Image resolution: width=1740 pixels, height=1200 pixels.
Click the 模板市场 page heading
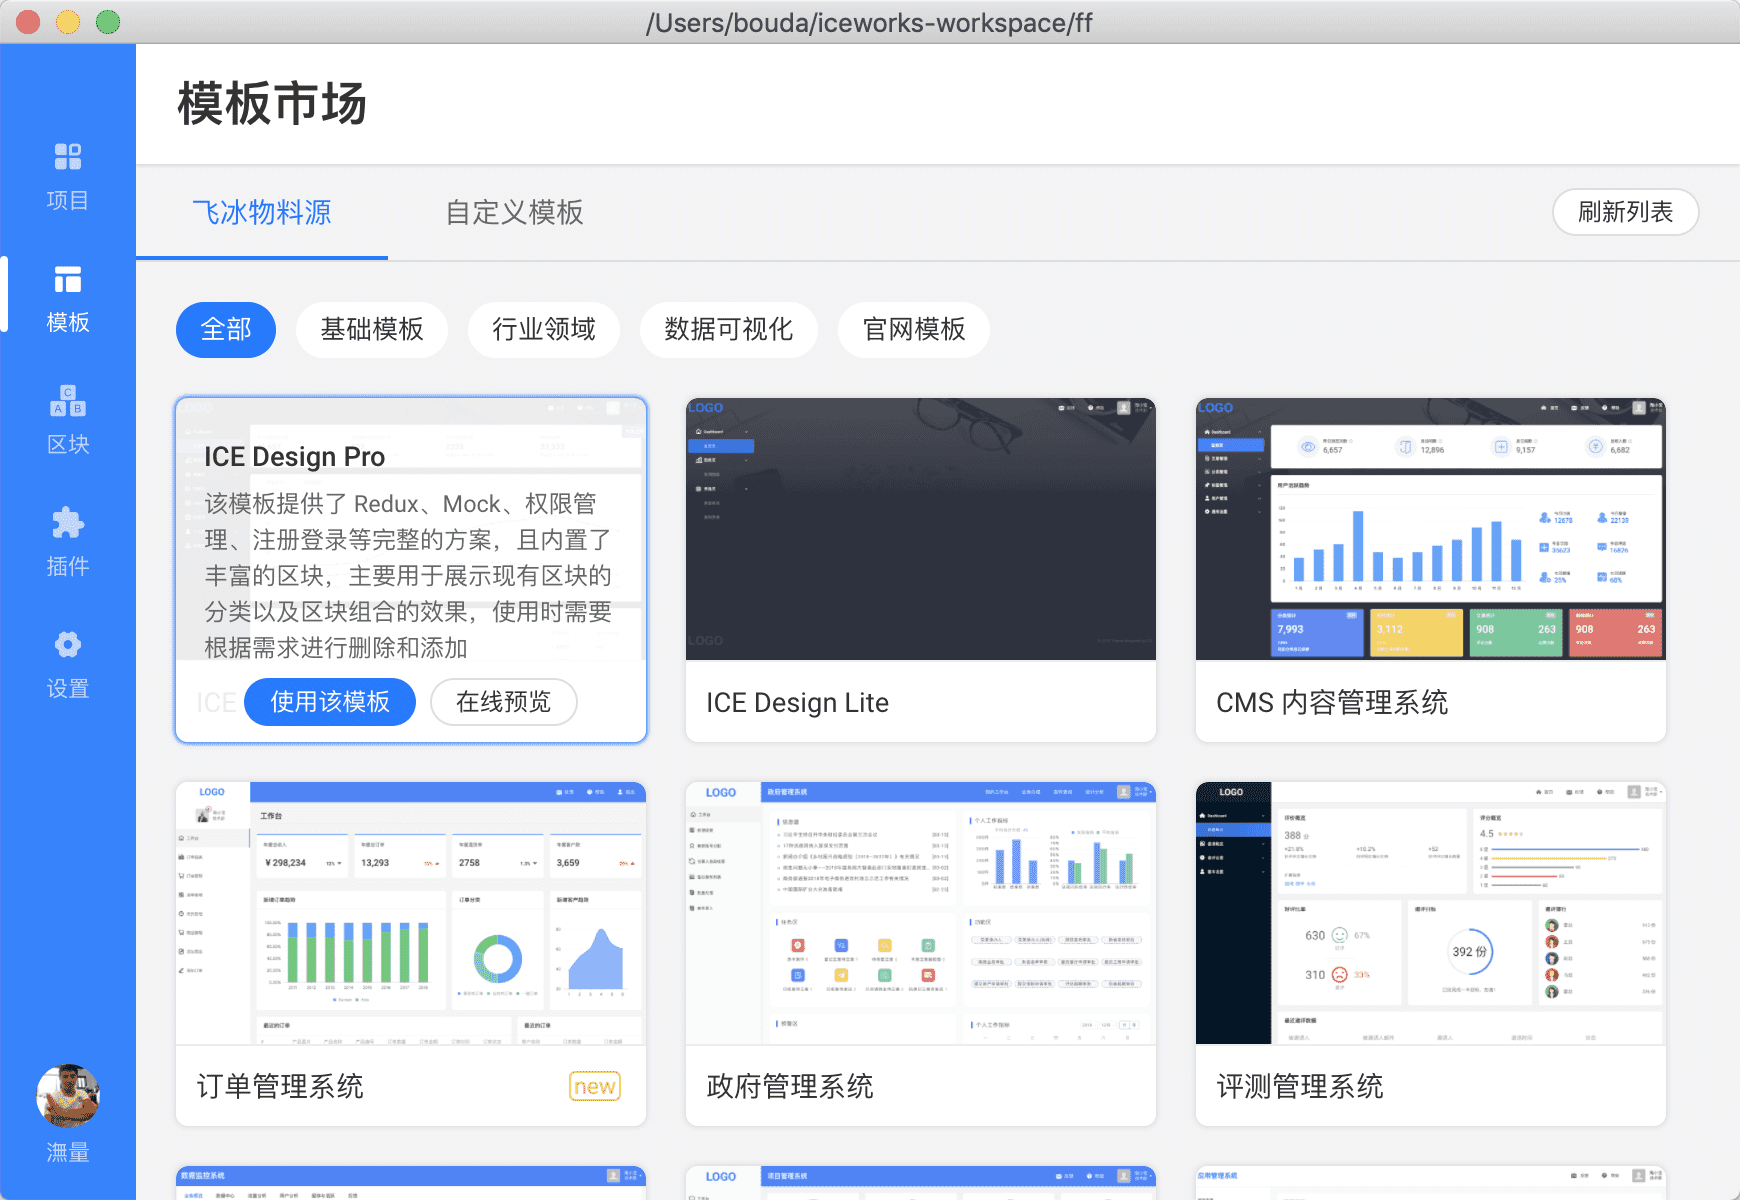tap(272, 104)
